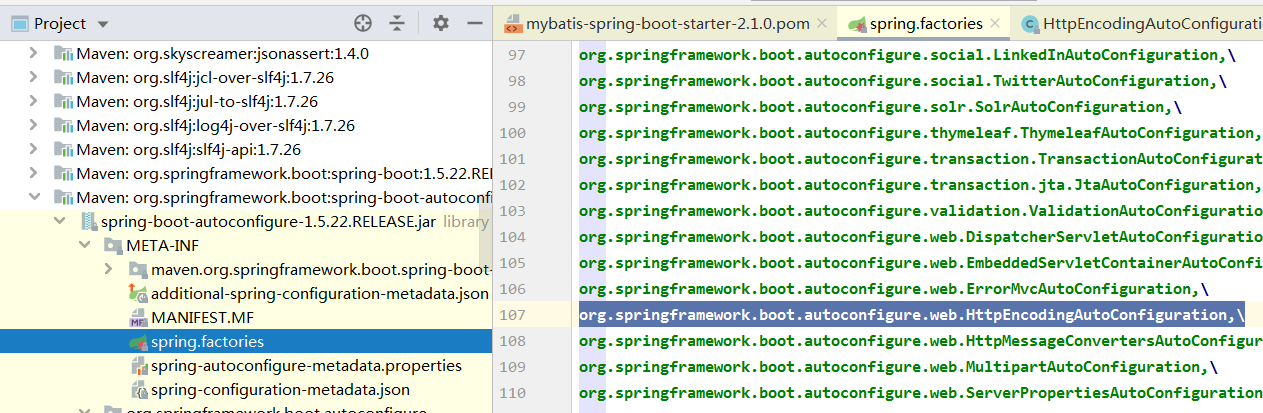Expand Maven: org.slf4j:slf4j-api:1.7.26

tap(34, 150)
